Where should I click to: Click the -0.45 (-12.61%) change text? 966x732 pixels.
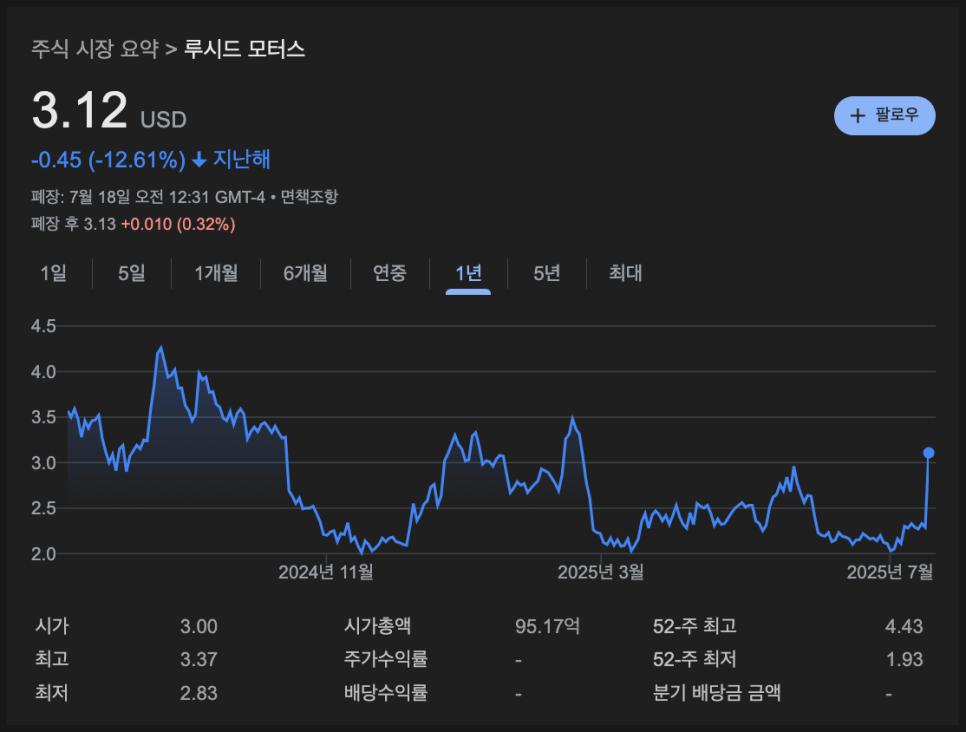coord(108,160)
